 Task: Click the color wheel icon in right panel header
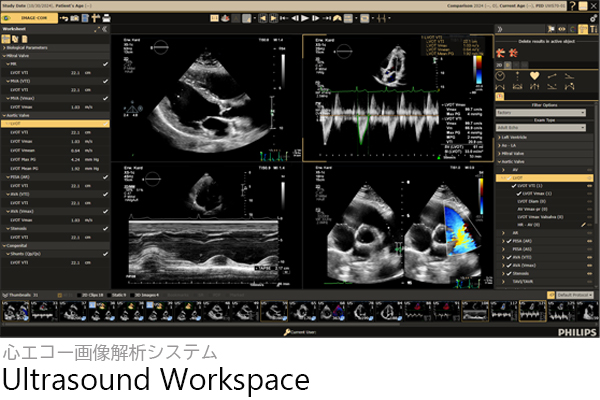pos(572,29)
